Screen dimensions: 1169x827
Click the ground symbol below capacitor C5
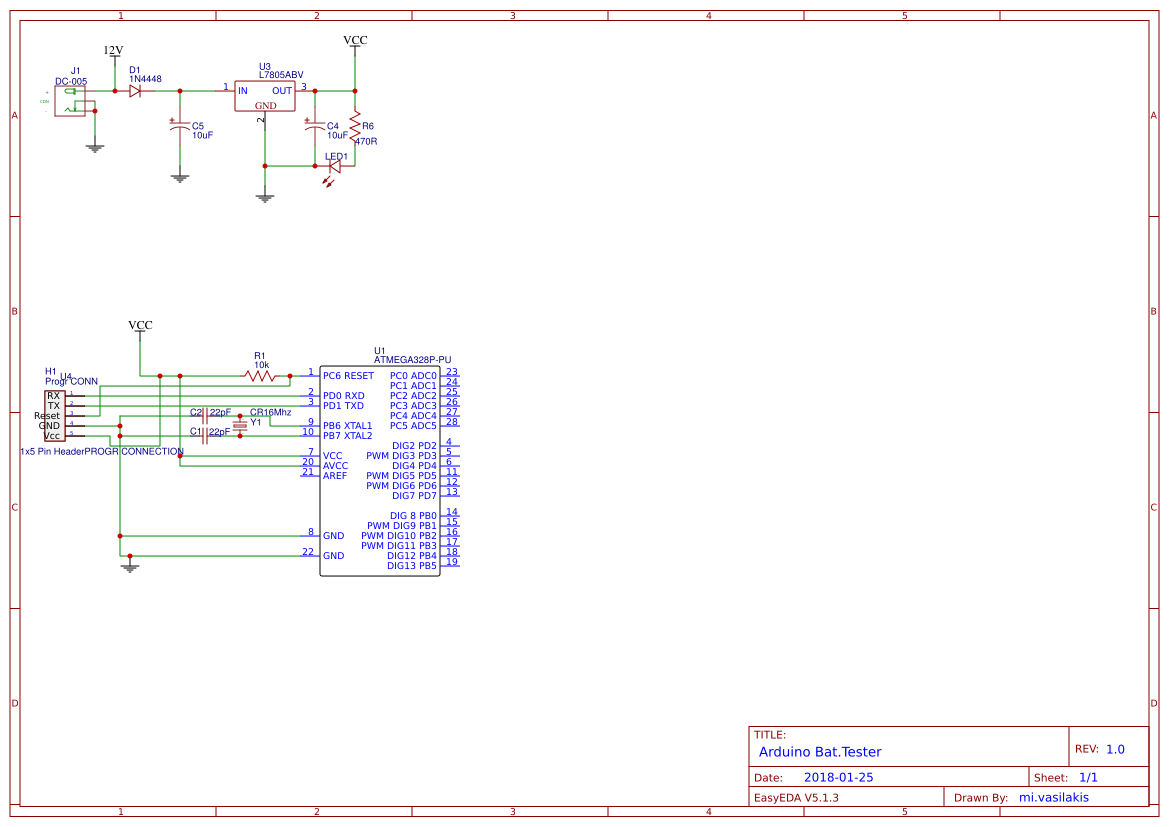click(179, 177)
